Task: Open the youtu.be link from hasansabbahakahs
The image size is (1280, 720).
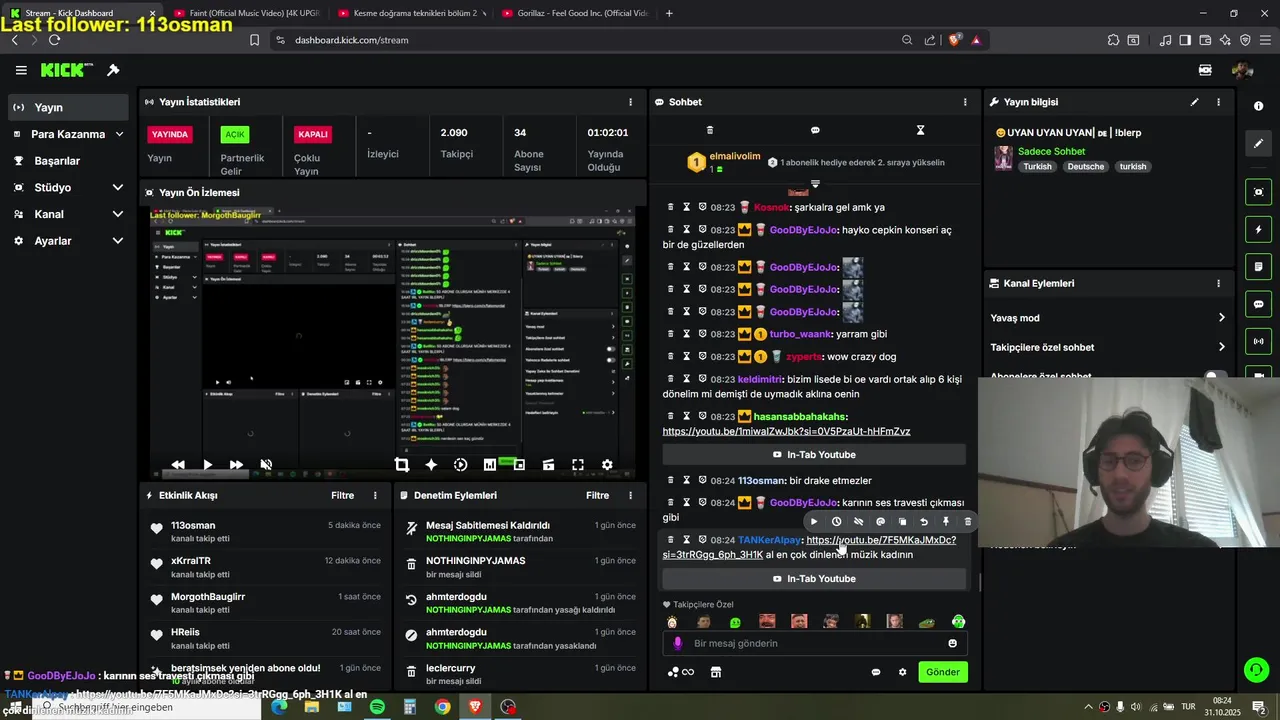Action: tap(786, 431)
